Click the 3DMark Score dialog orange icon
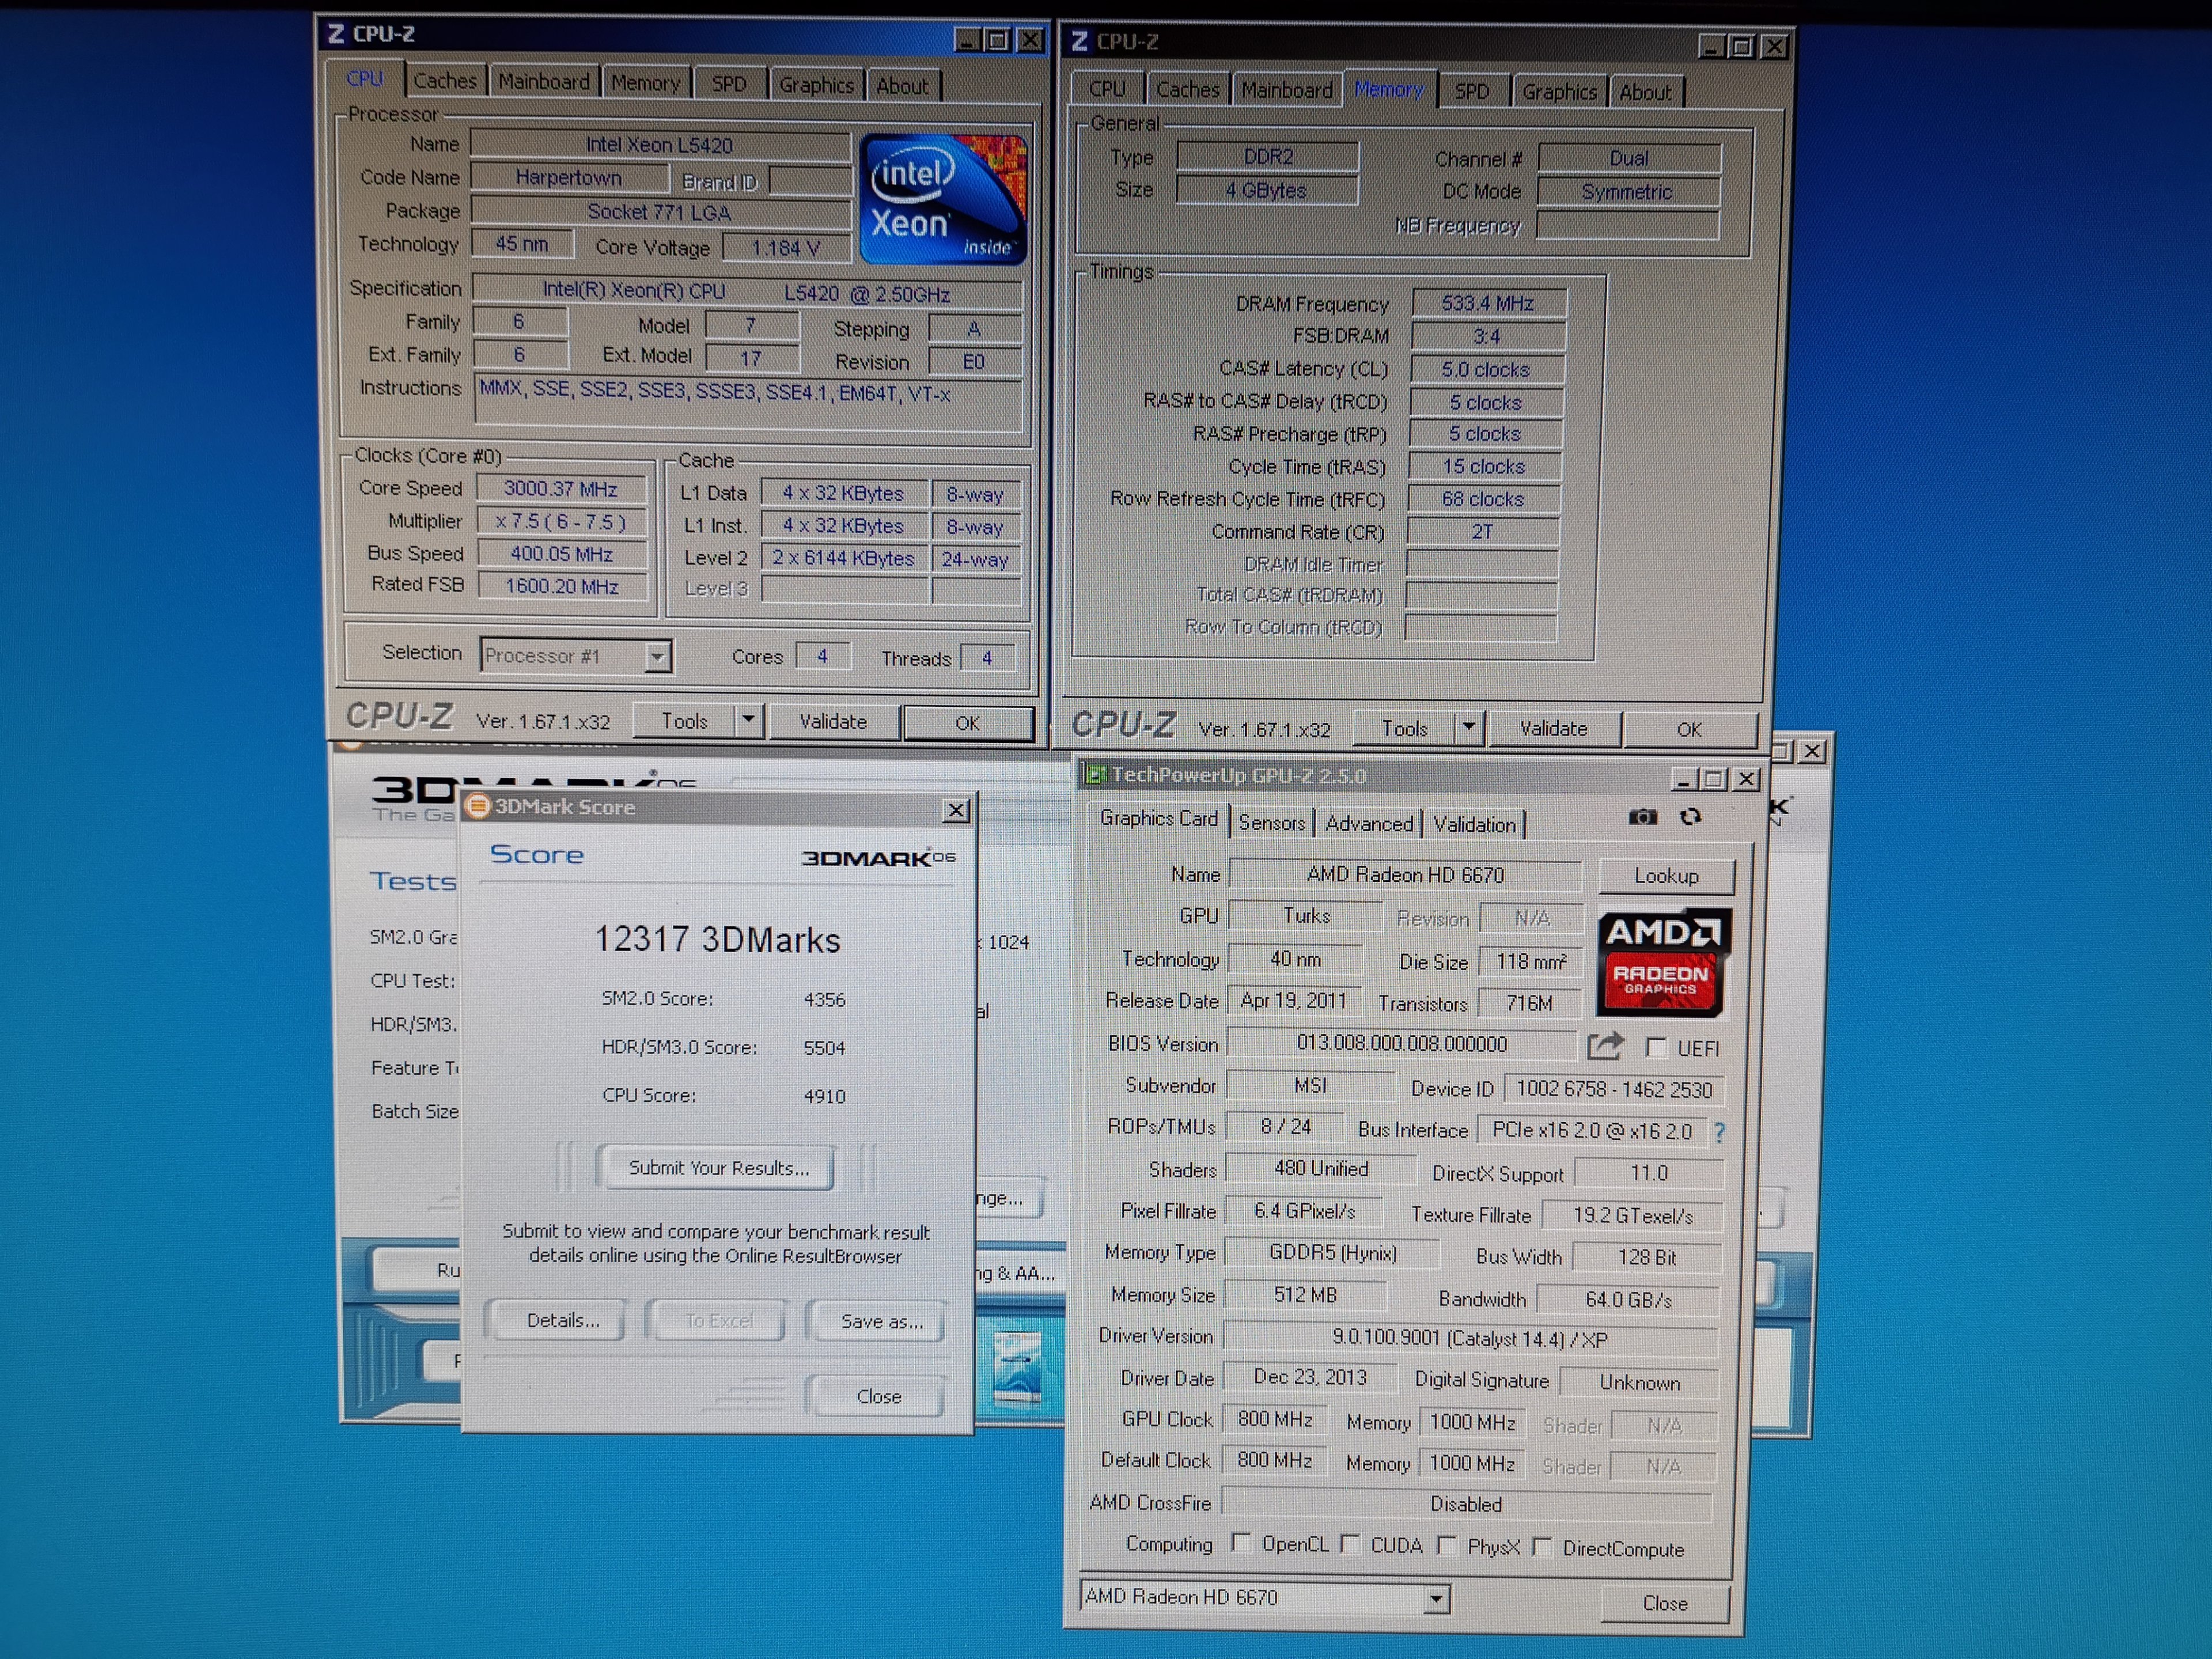 pos(478,807)
